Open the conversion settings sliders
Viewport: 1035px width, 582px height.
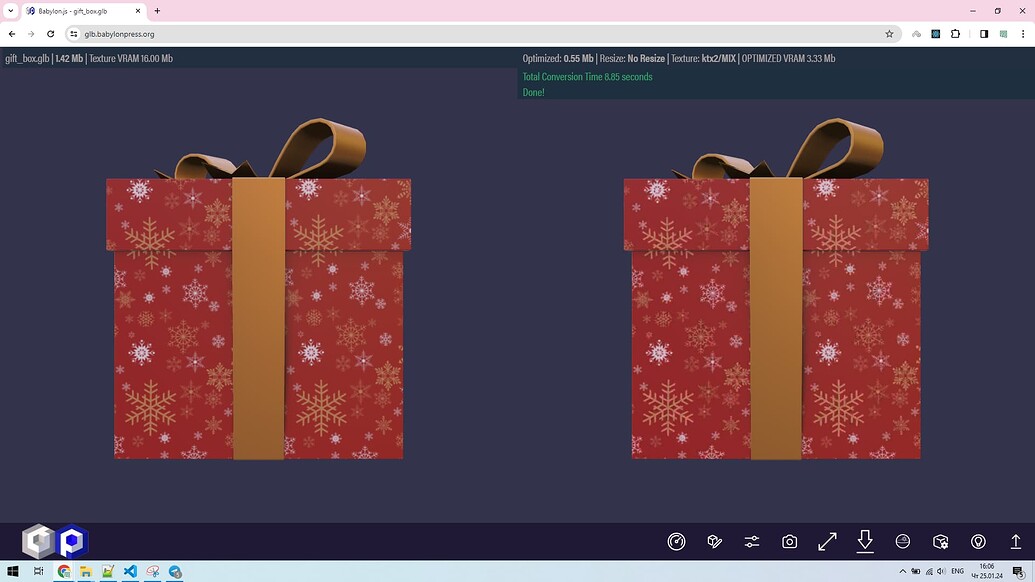coord(752,541)
